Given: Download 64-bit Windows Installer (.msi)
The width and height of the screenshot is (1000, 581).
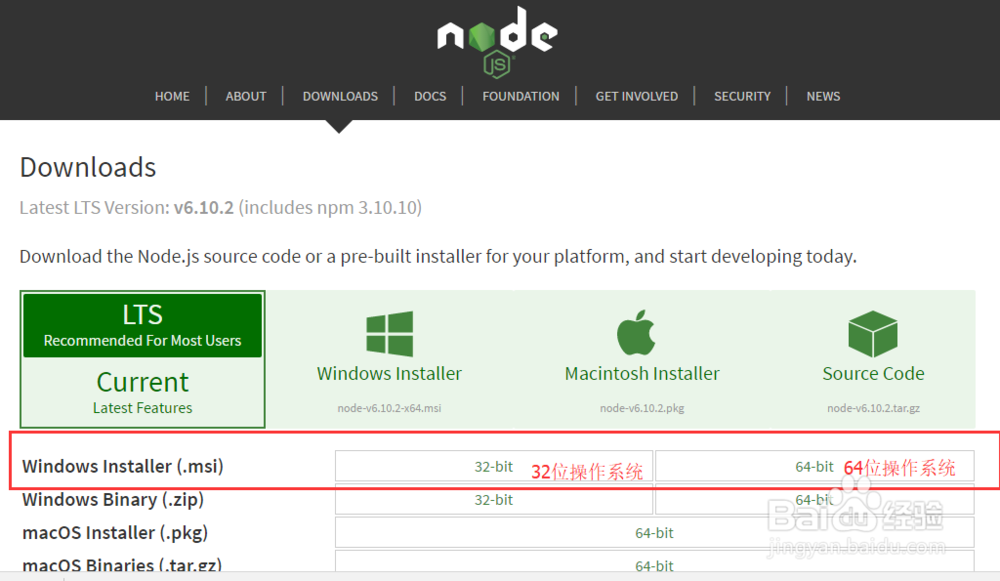Looking at the screenshot, I should [x=814, y=466].
